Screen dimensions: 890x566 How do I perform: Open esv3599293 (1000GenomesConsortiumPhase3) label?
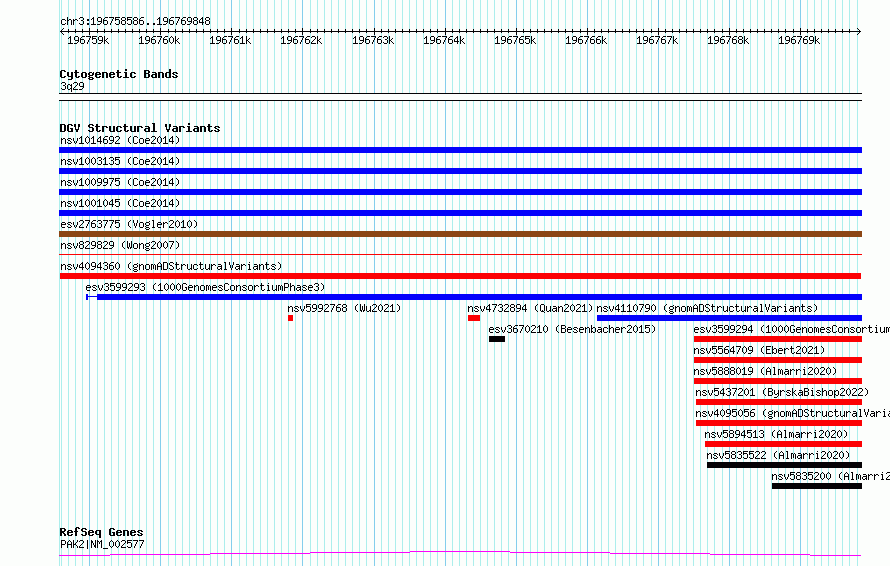tap(205, 287)
